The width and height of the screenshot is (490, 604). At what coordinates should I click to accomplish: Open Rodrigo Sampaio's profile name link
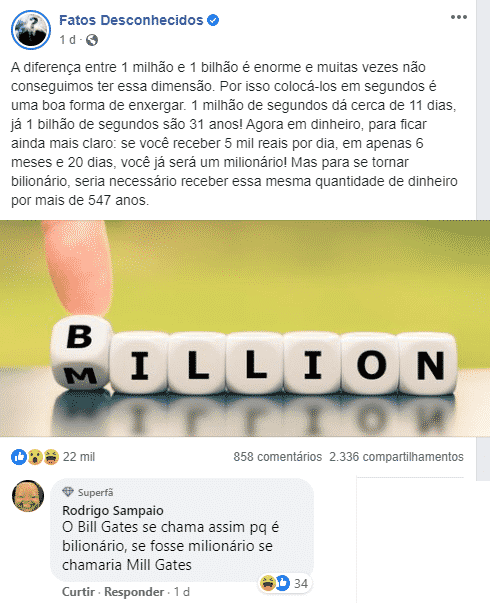click(x=113, y=510)
